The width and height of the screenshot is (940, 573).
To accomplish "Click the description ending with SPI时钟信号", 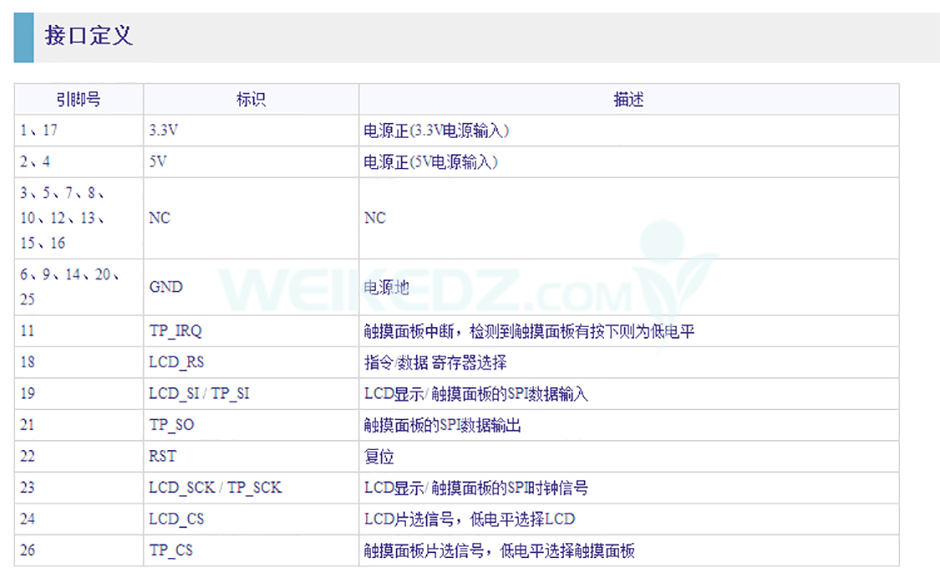I will [x=476, y=488].
